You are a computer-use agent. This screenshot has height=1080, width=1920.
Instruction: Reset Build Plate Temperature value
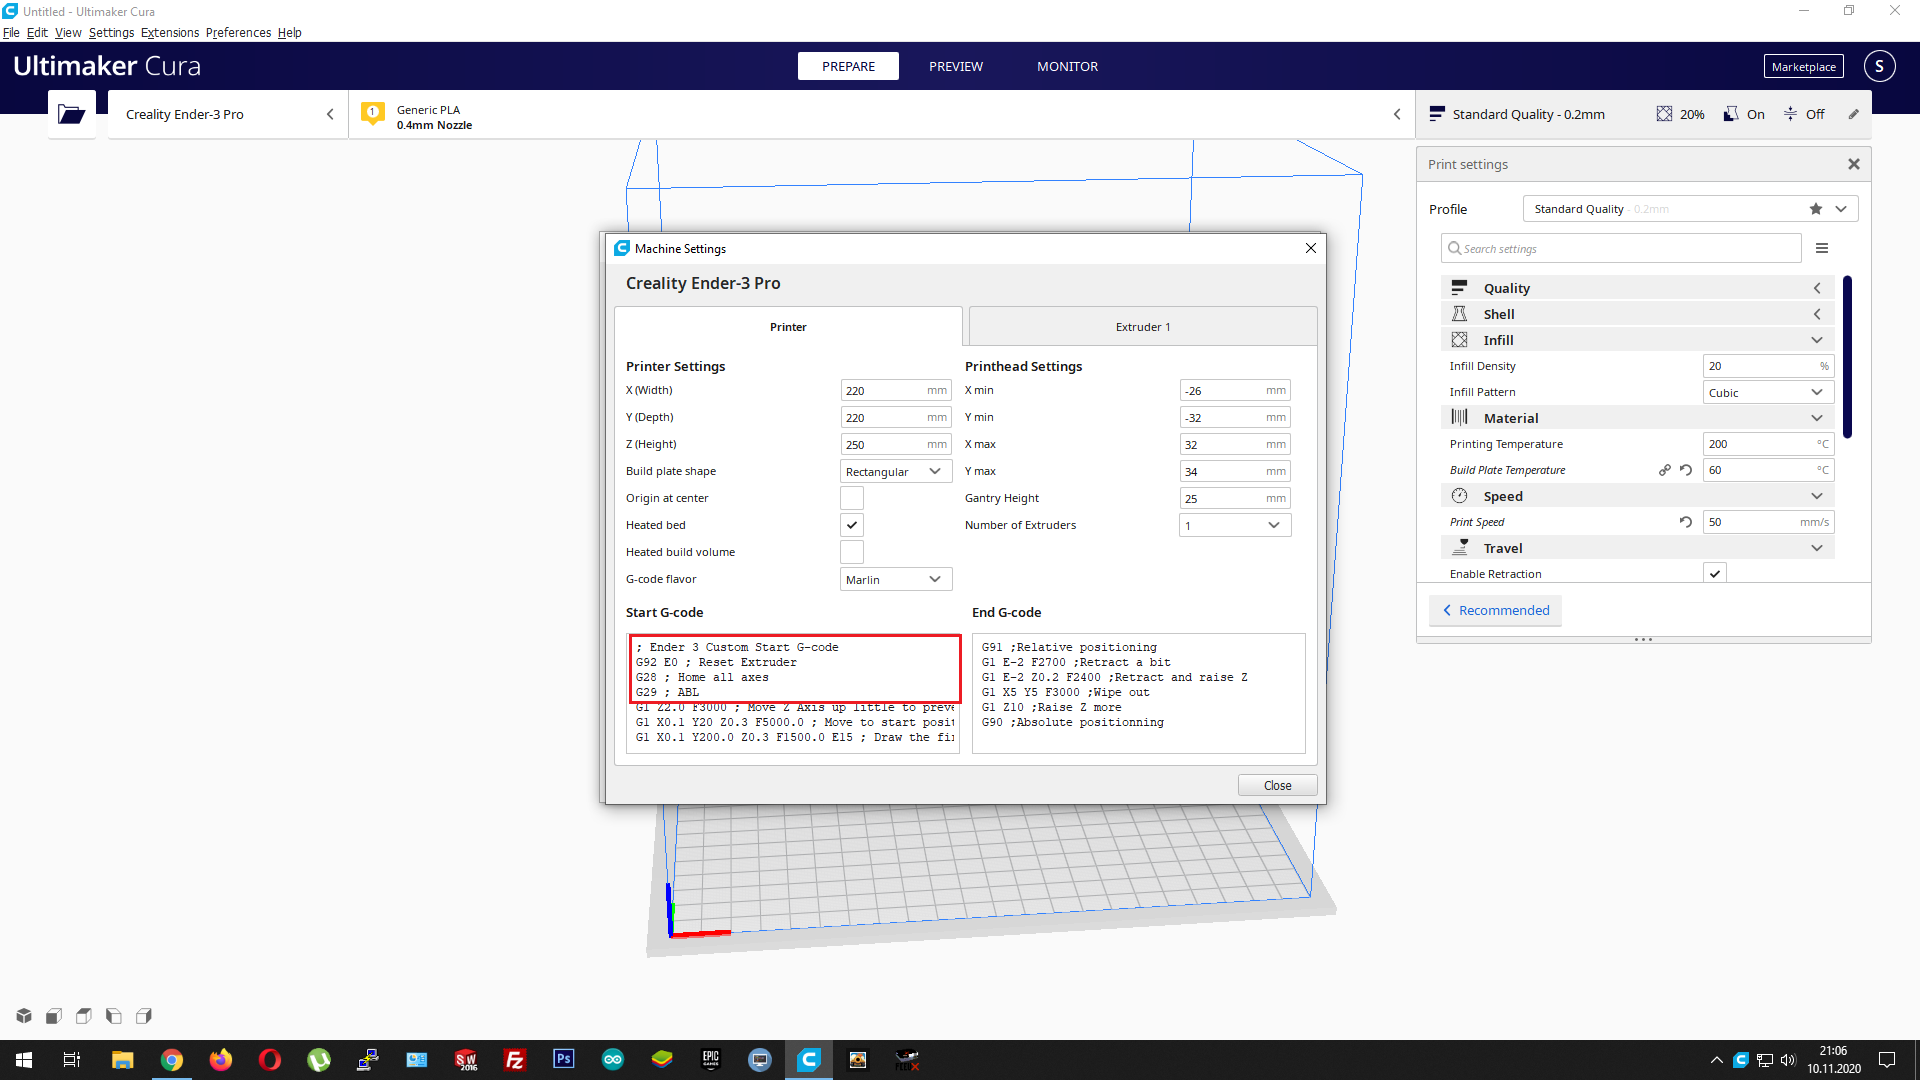[1686, 470]
